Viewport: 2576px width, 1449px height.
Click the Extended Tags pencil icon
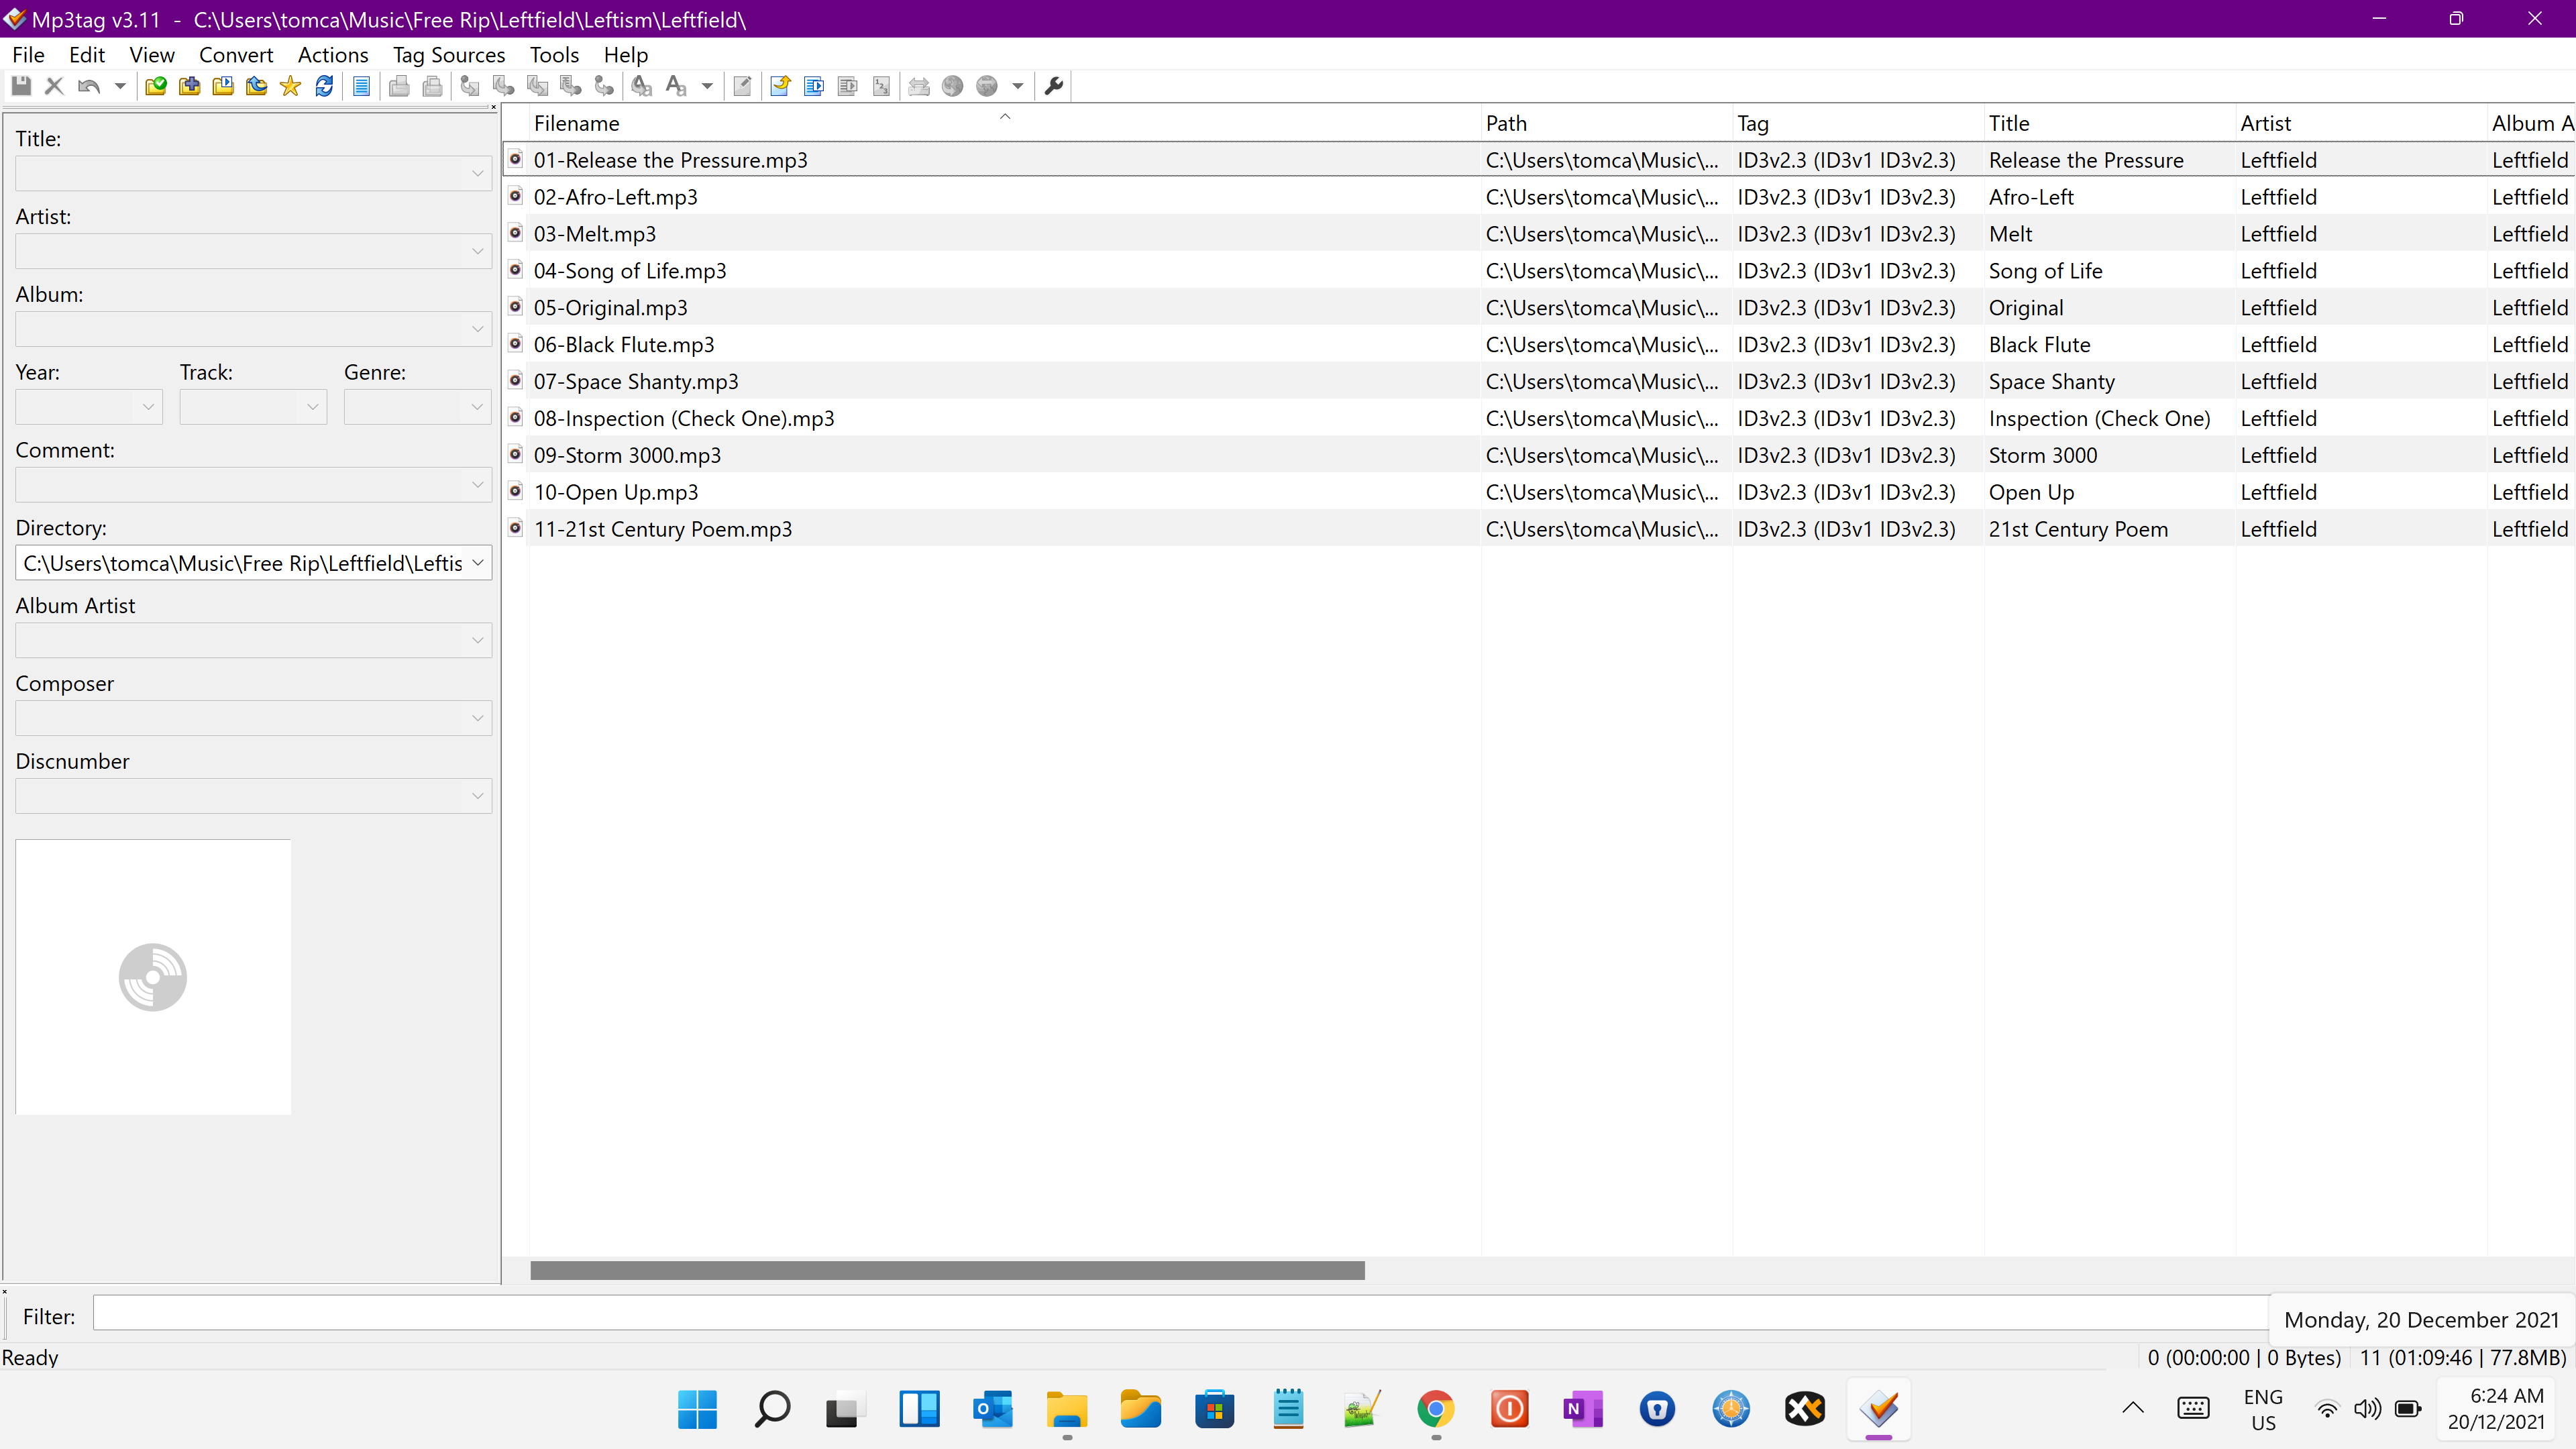742,86
